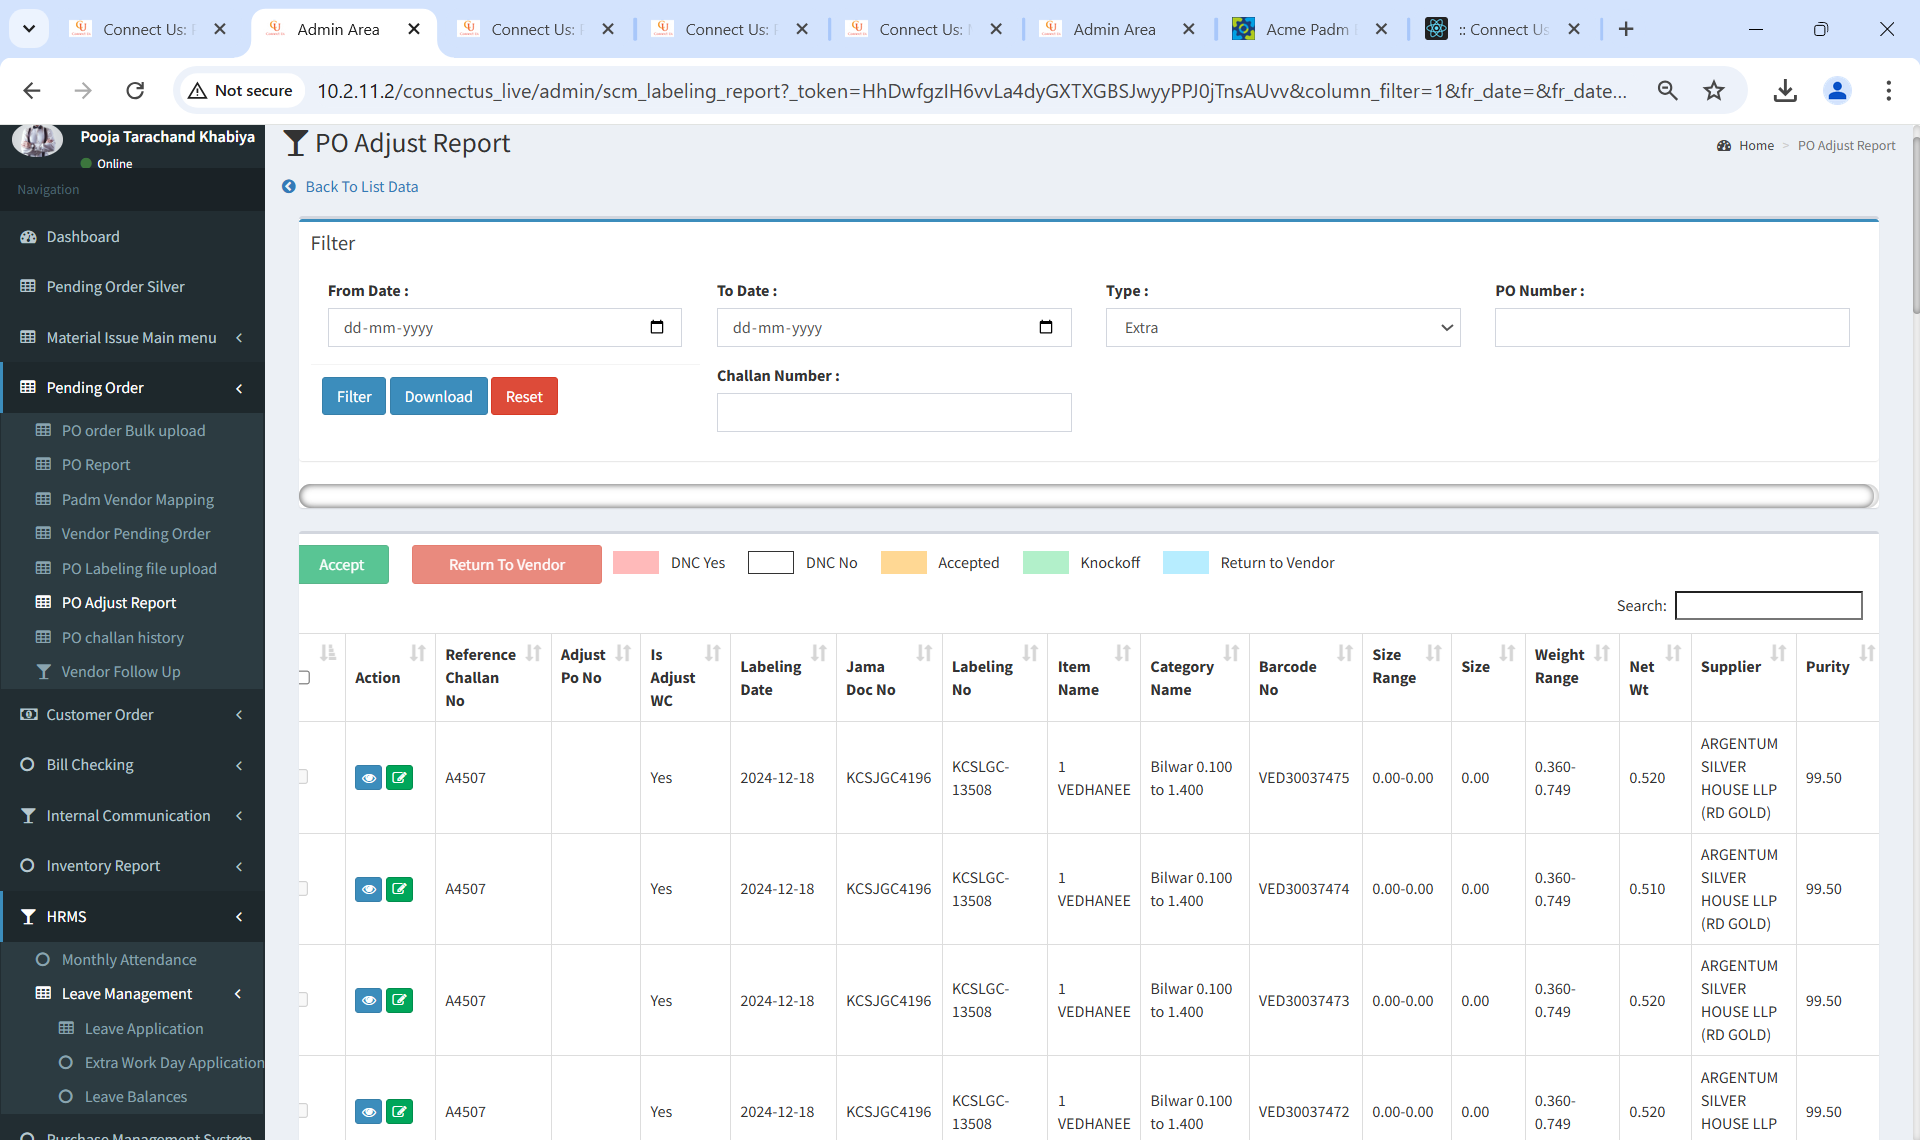Click the Download button
This screenshot has height=1140, width=1920.
(438, 396)
